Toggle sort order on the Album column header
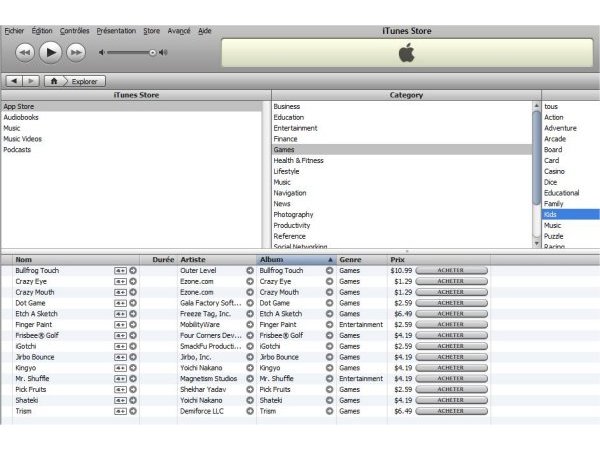This screenshot has width=600, height=450. 297,259
